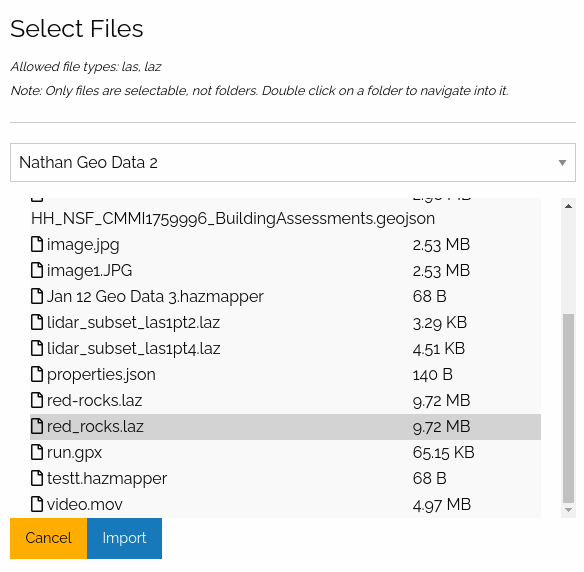Select the highlighted red_rocks.laz file

coord(285,426)
